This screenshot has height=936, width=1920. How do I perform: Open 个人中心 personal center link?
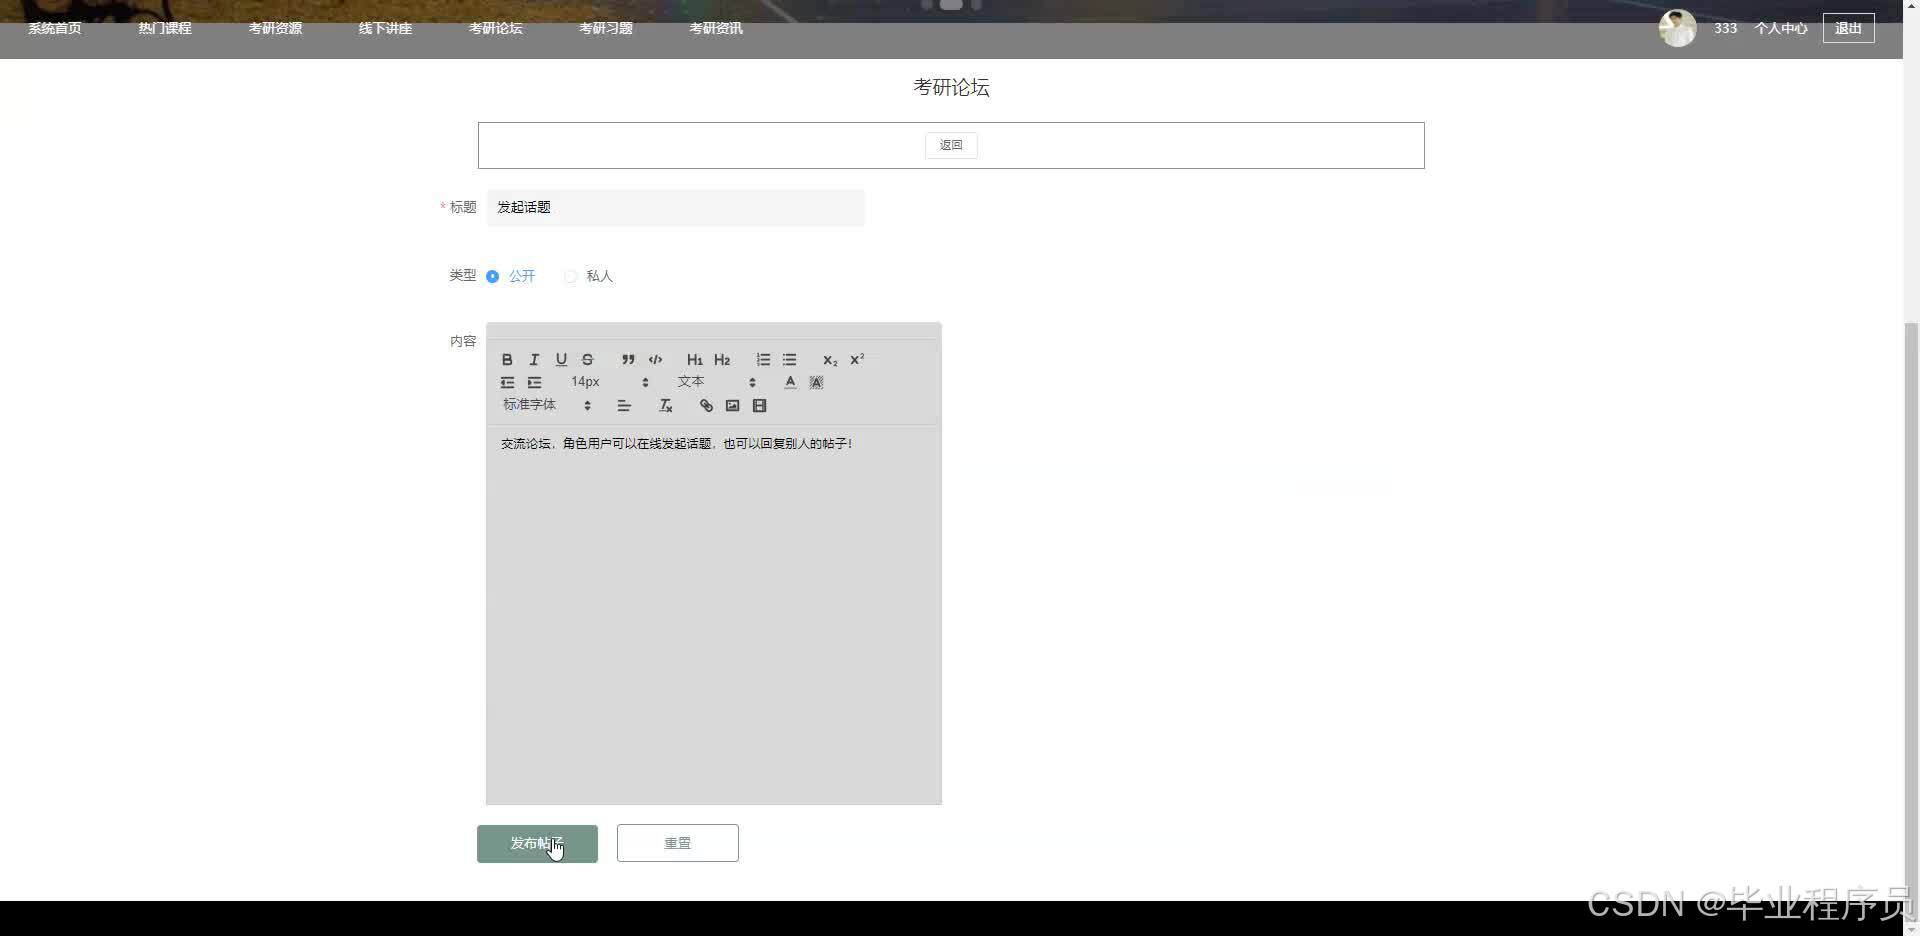pyautogui.click(x=1780, y=28)
